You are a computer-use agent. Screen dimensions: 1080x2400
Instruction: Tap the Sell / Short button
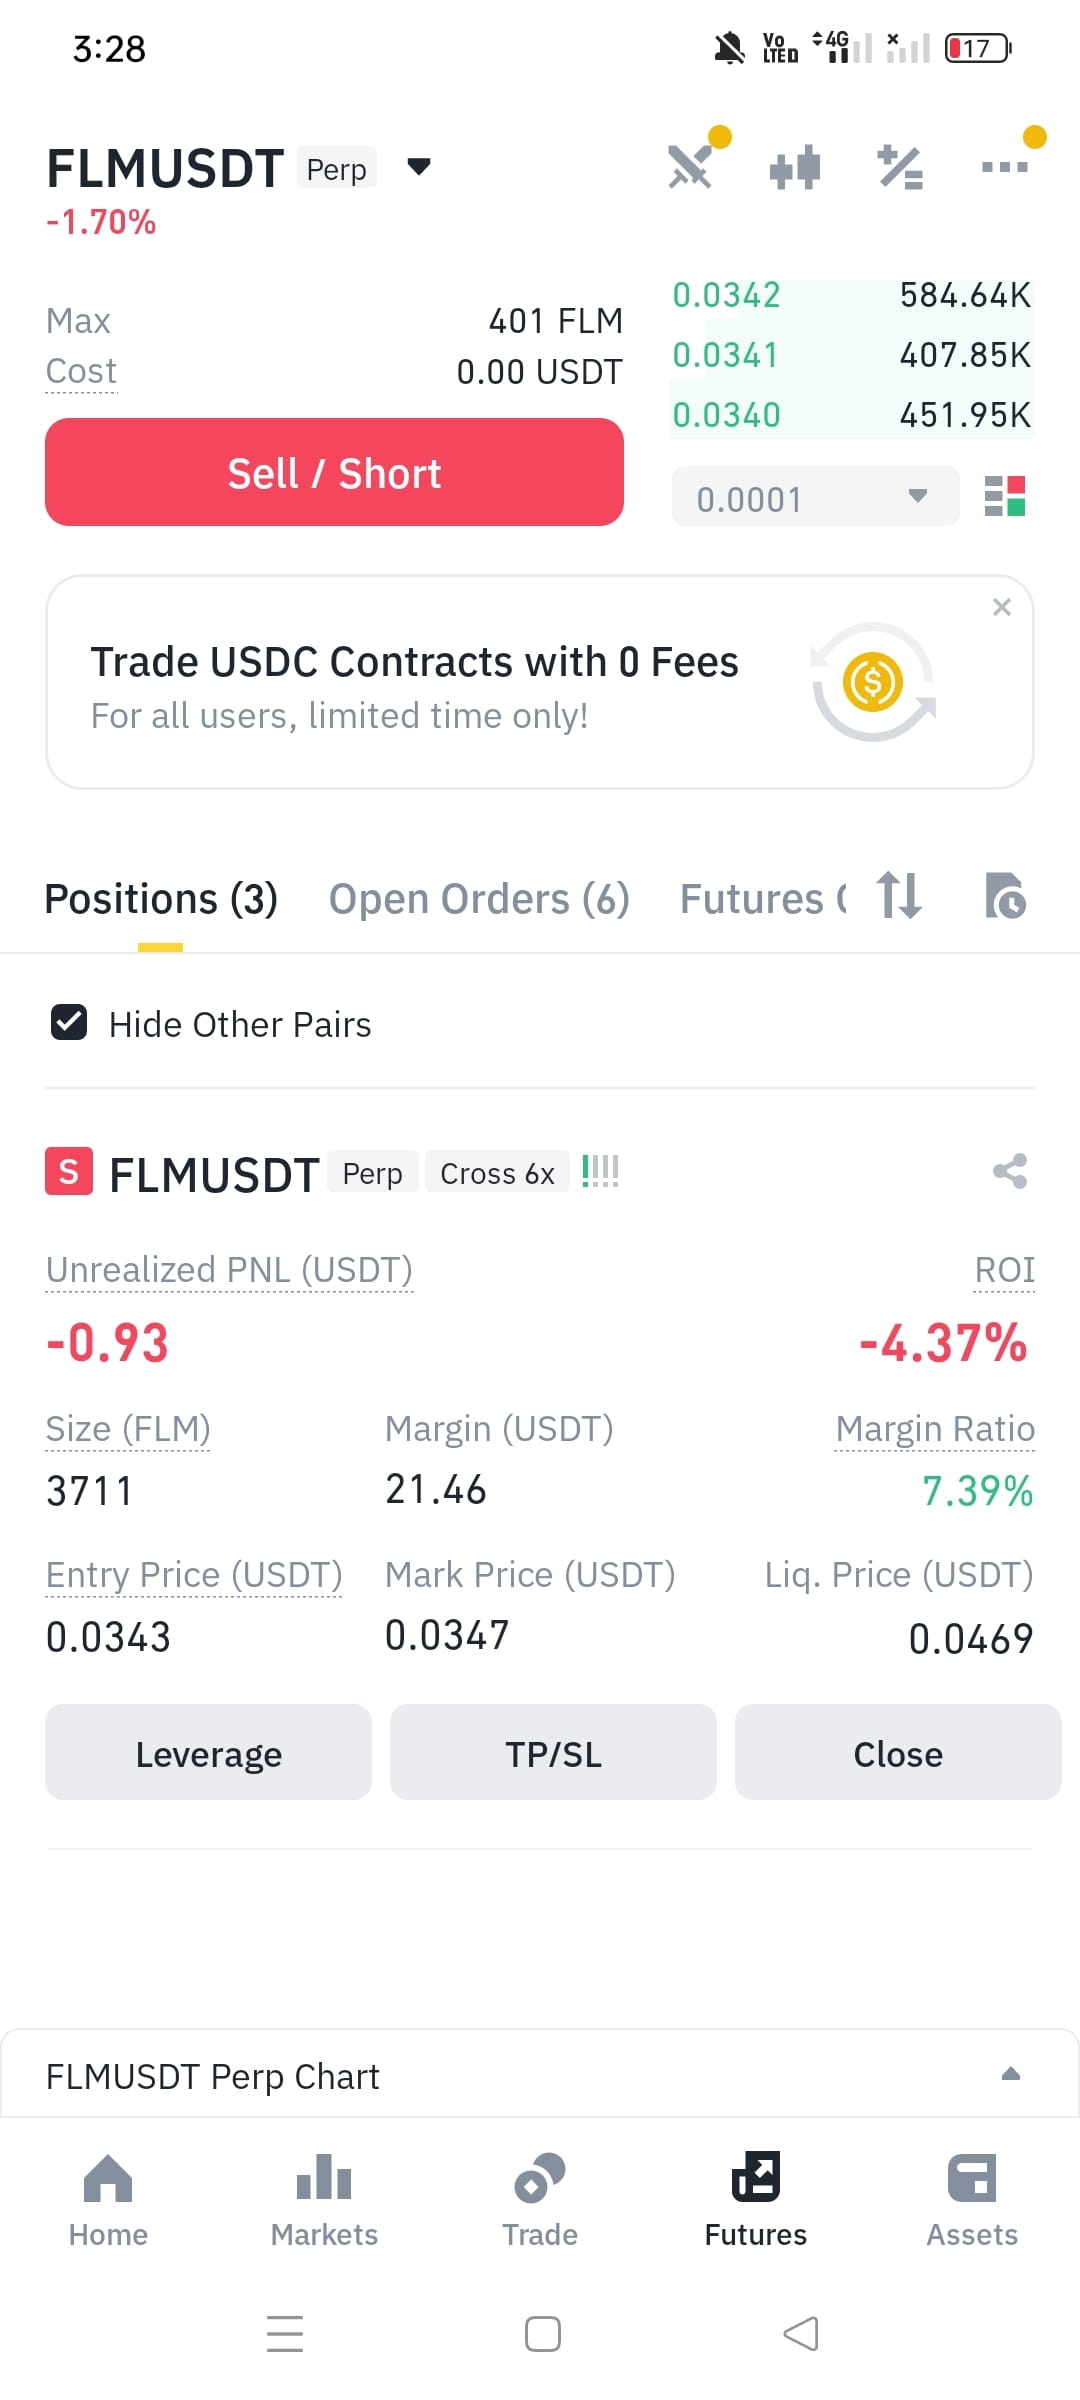click(x=334, y=472)
